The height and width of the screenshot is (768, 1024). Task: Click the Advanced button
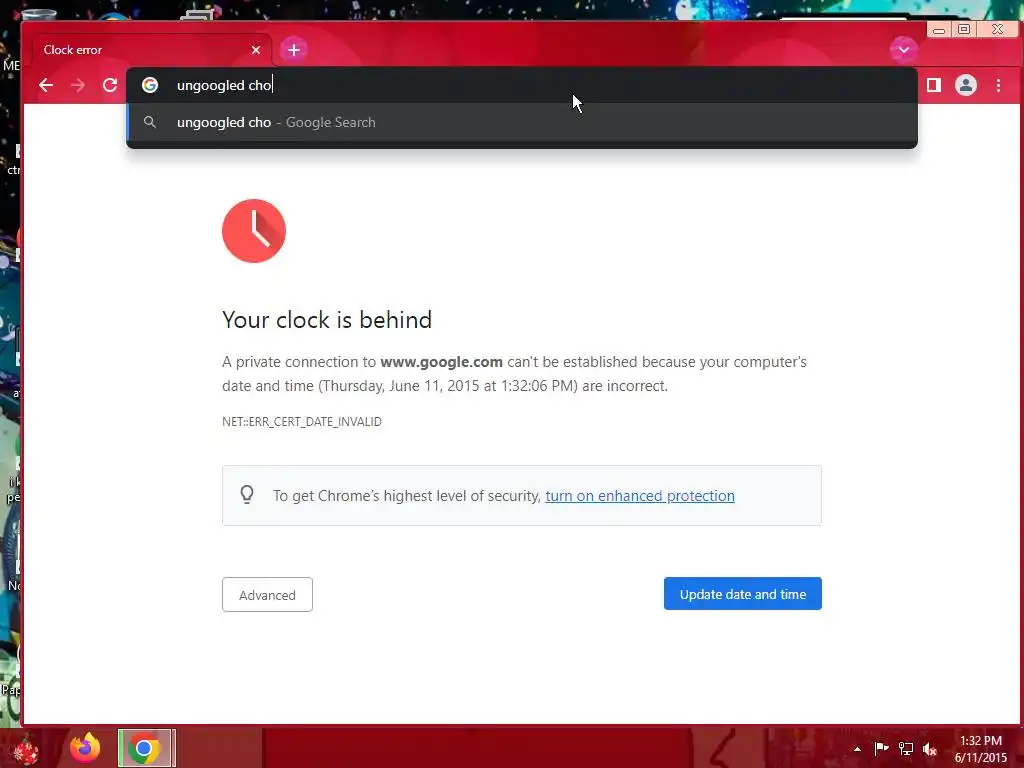(x=267, y=594)
